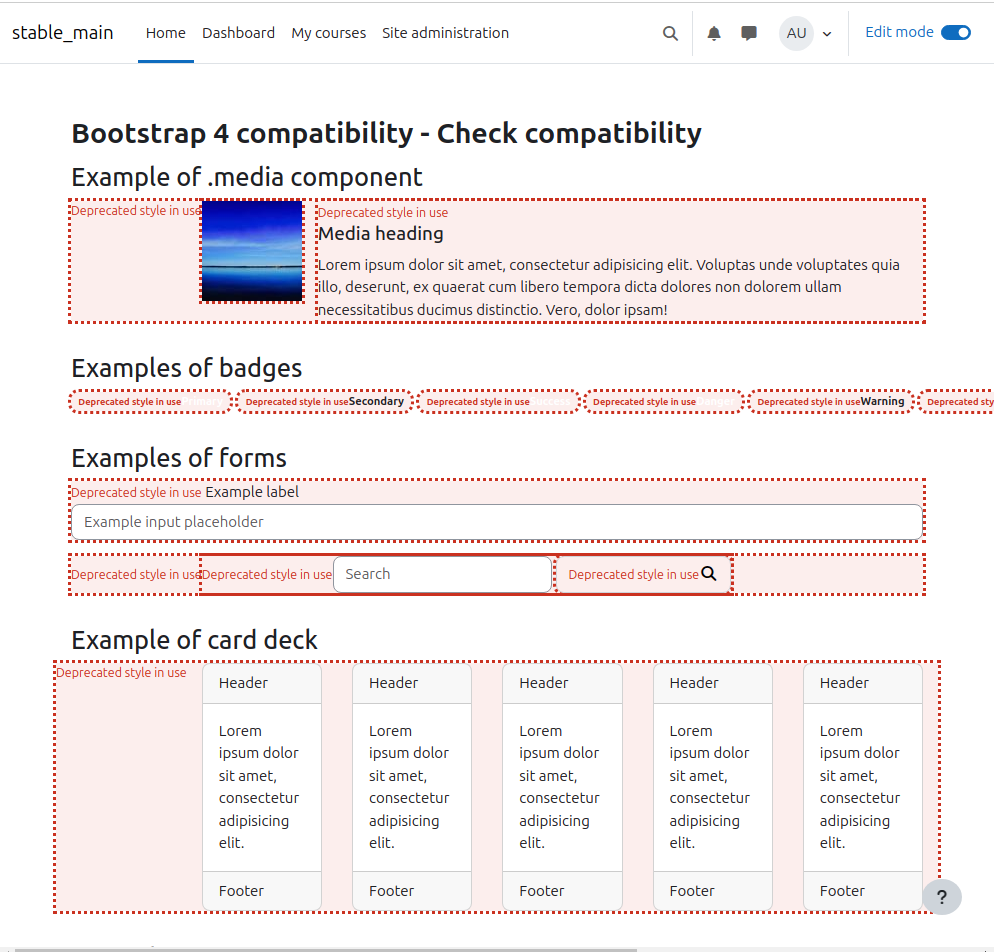994x952 pixels.
Task: Open My courses tab
Action: (x=328, y=33)
